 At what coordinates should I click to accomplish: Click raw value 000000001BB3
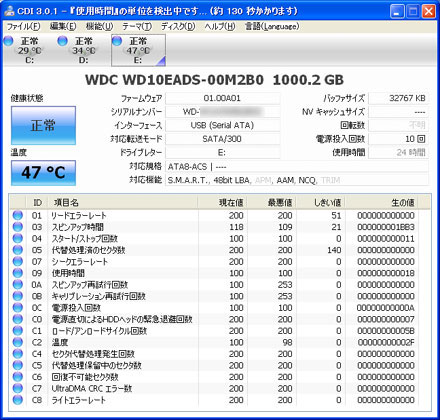[x=386, y=227]
